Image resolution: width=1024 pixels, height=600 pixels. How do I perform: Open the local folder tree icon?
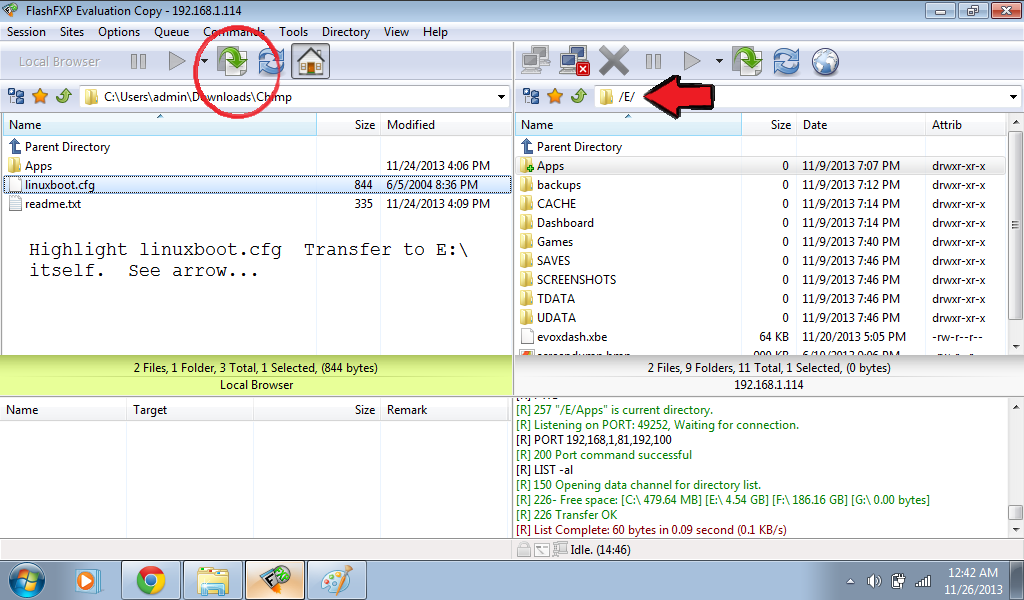16,97
